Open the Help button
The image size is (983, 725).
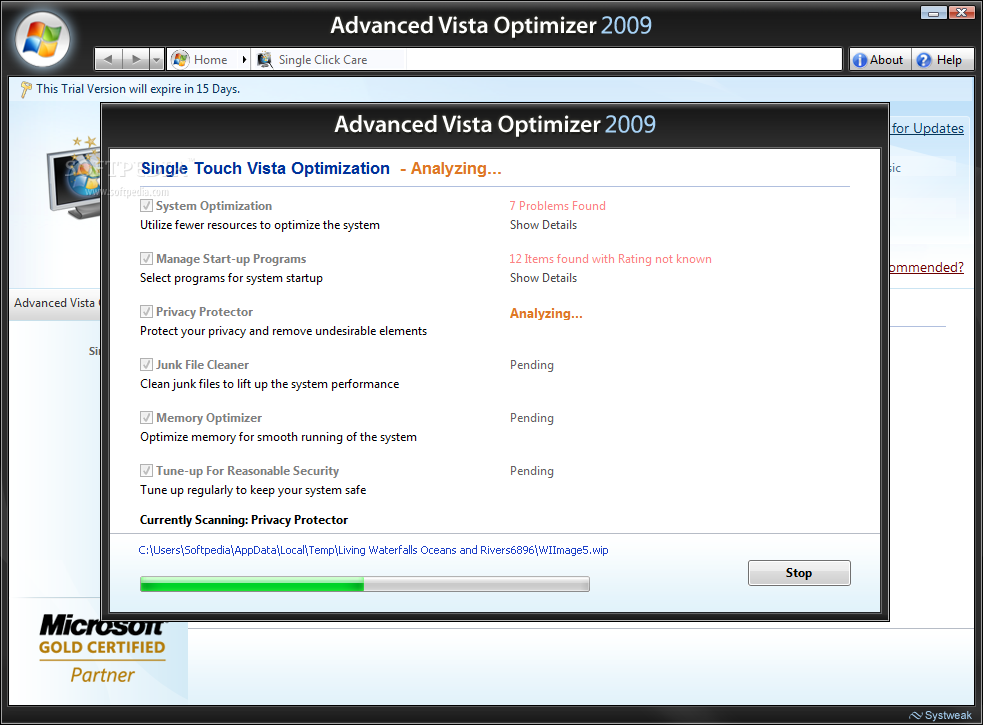point(942,60)
